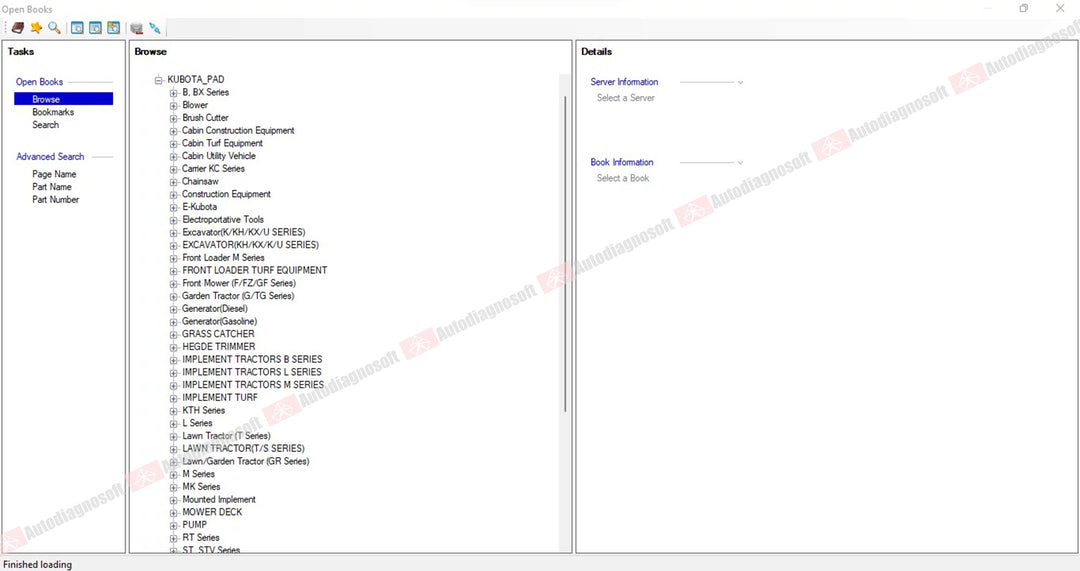This screenshot has width=1080, height=571.
Task: Expand the E-Kubota node
Action: tap(174, 207)
